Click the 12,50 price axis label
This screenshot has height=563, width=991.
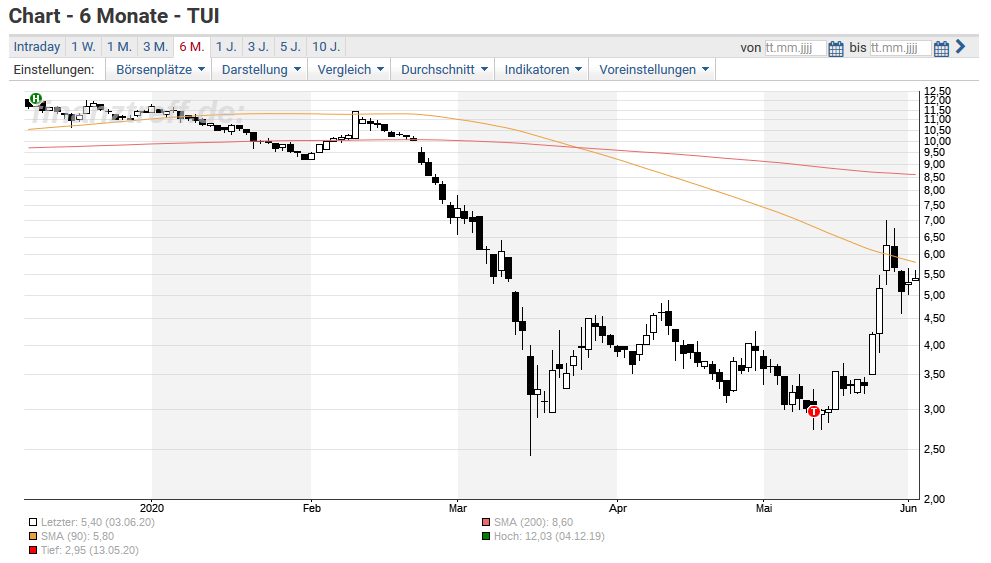pos(937,92)
